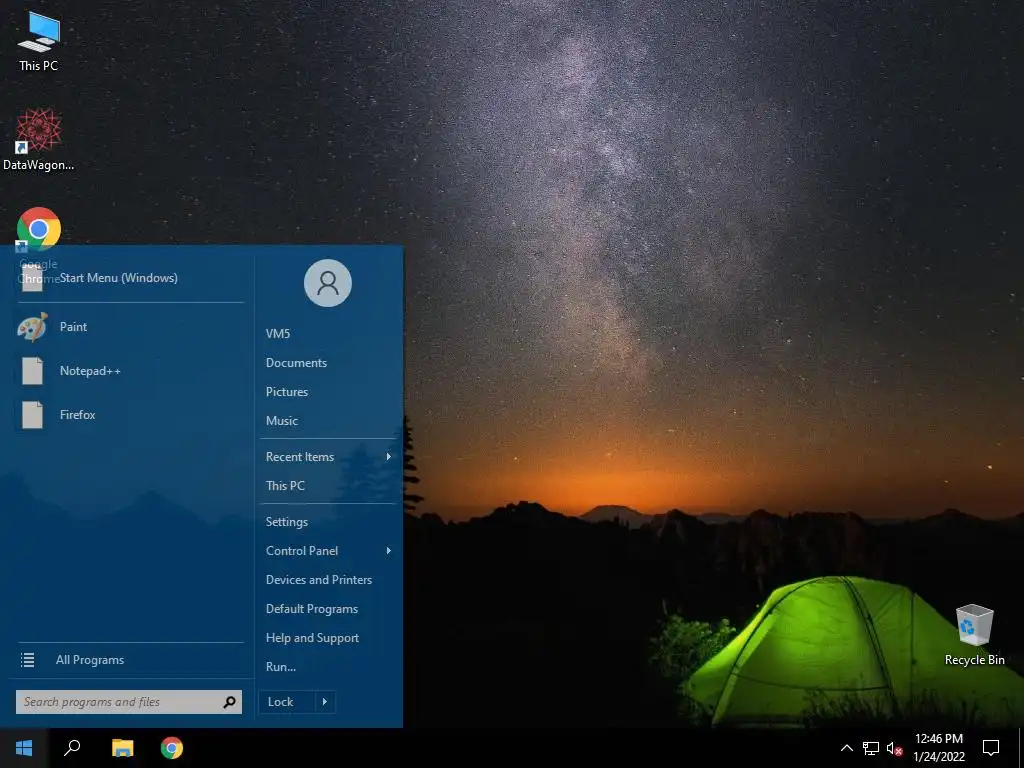
Task: Launch Chrome from the taskbar
Action: (172, 748)
